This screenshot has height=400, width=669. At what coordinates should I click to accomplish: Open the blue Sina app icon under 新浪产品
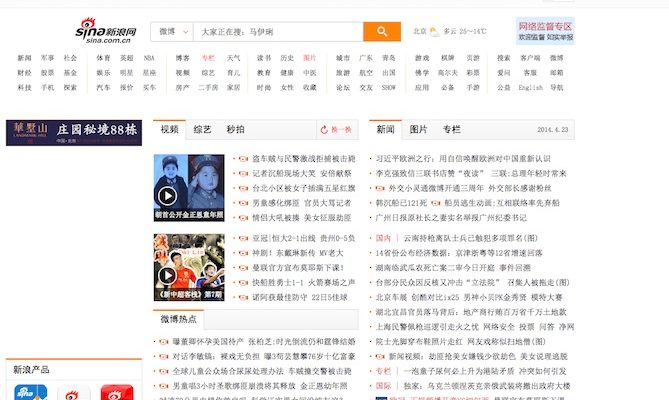click(x=28, y=395)
